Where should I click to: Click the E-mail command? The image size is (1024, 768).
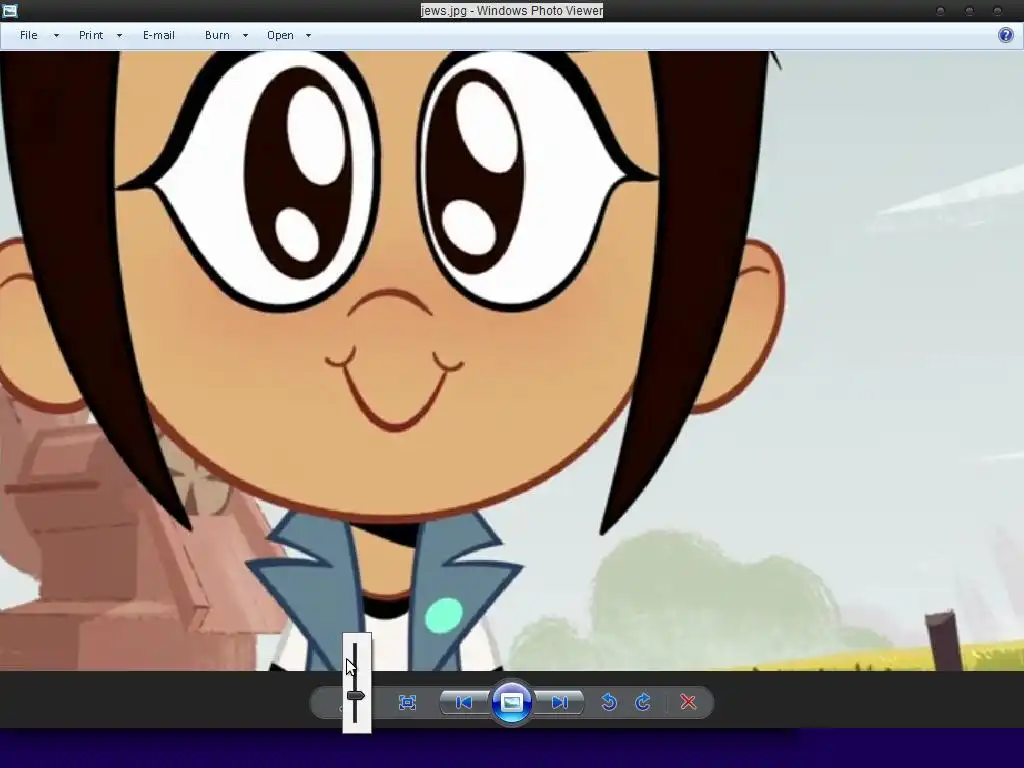pyautogui.click(x=159, y=35)
